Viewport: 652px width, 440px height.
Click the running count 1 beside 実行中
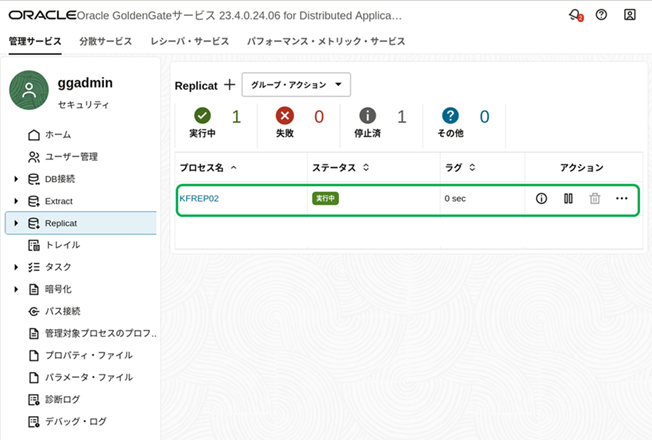[x=236, y=117]
